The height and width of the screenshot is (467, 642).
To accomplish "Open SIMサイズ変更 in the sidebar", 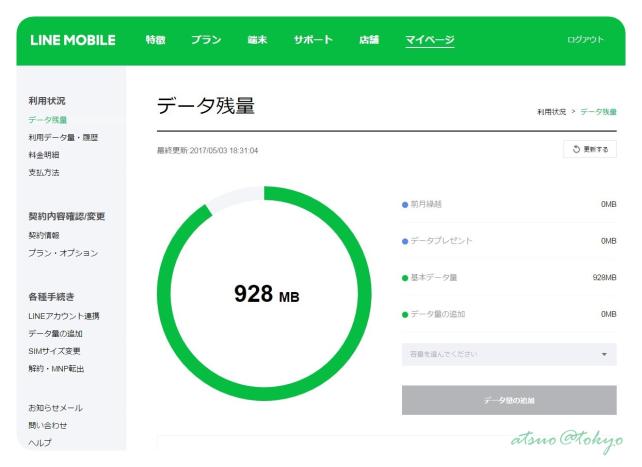I will click(x=54, y=351).
